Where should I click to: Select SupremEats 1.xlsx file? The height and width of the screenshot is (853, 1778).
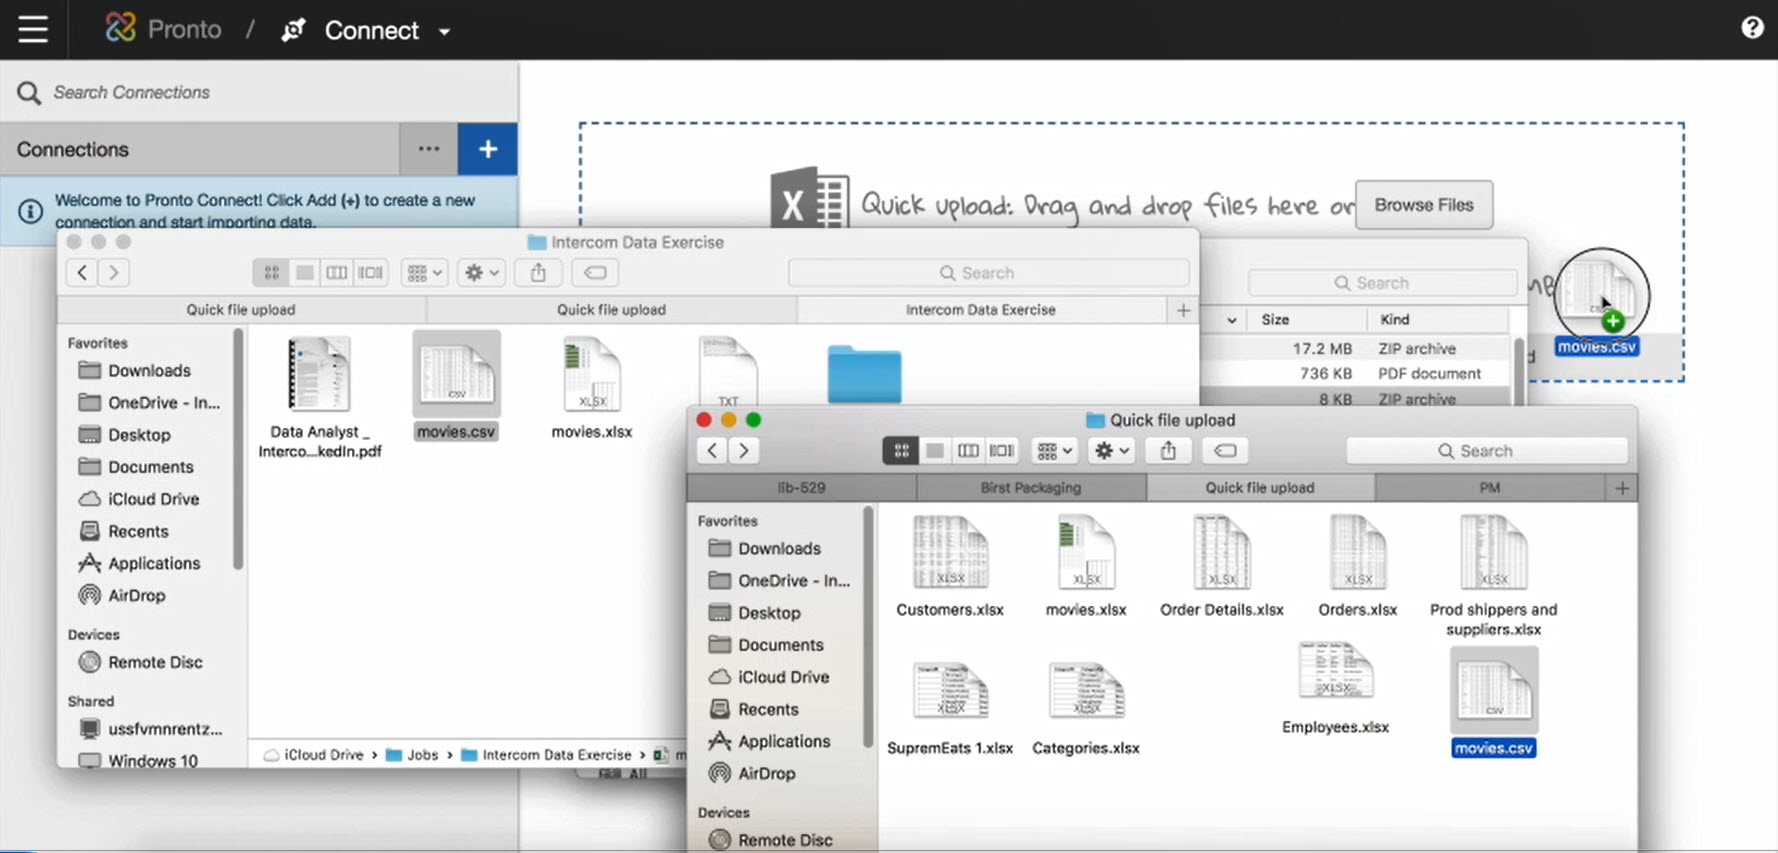click(950, 708)
